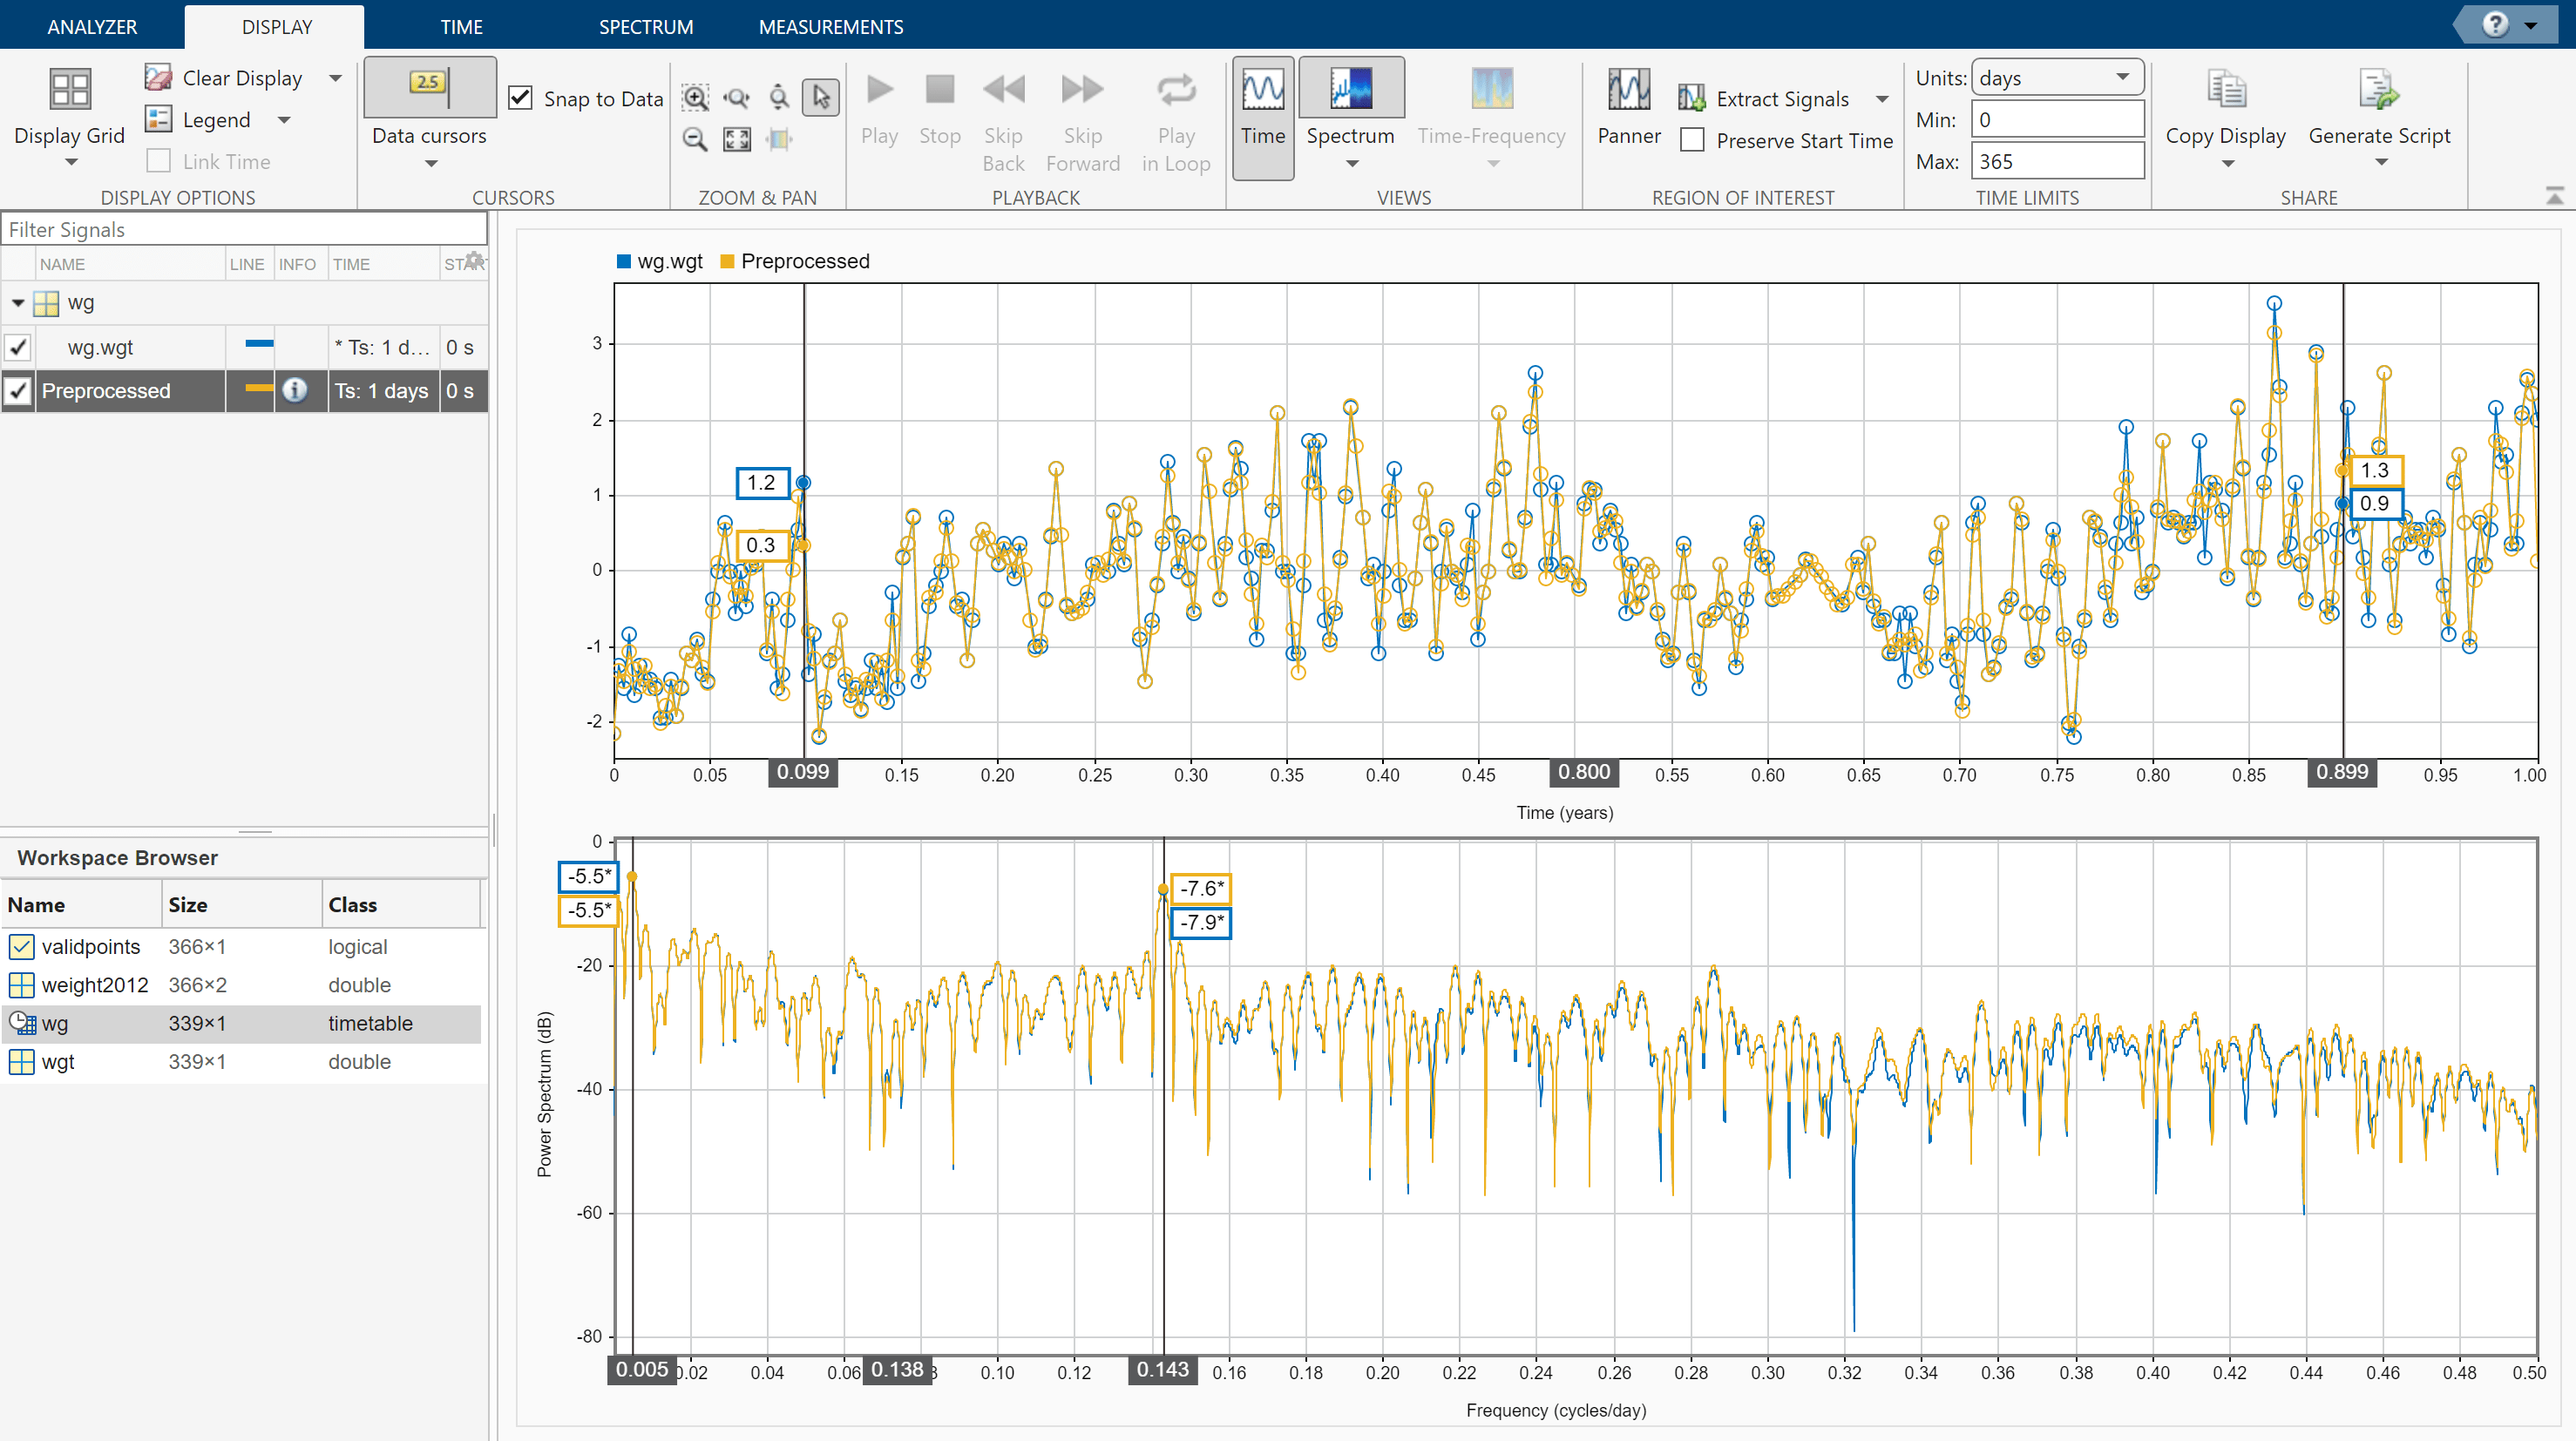Disable Snap to Data checkbox
Viewport: 2576px width, 1441px height.
tap(520, 98)
